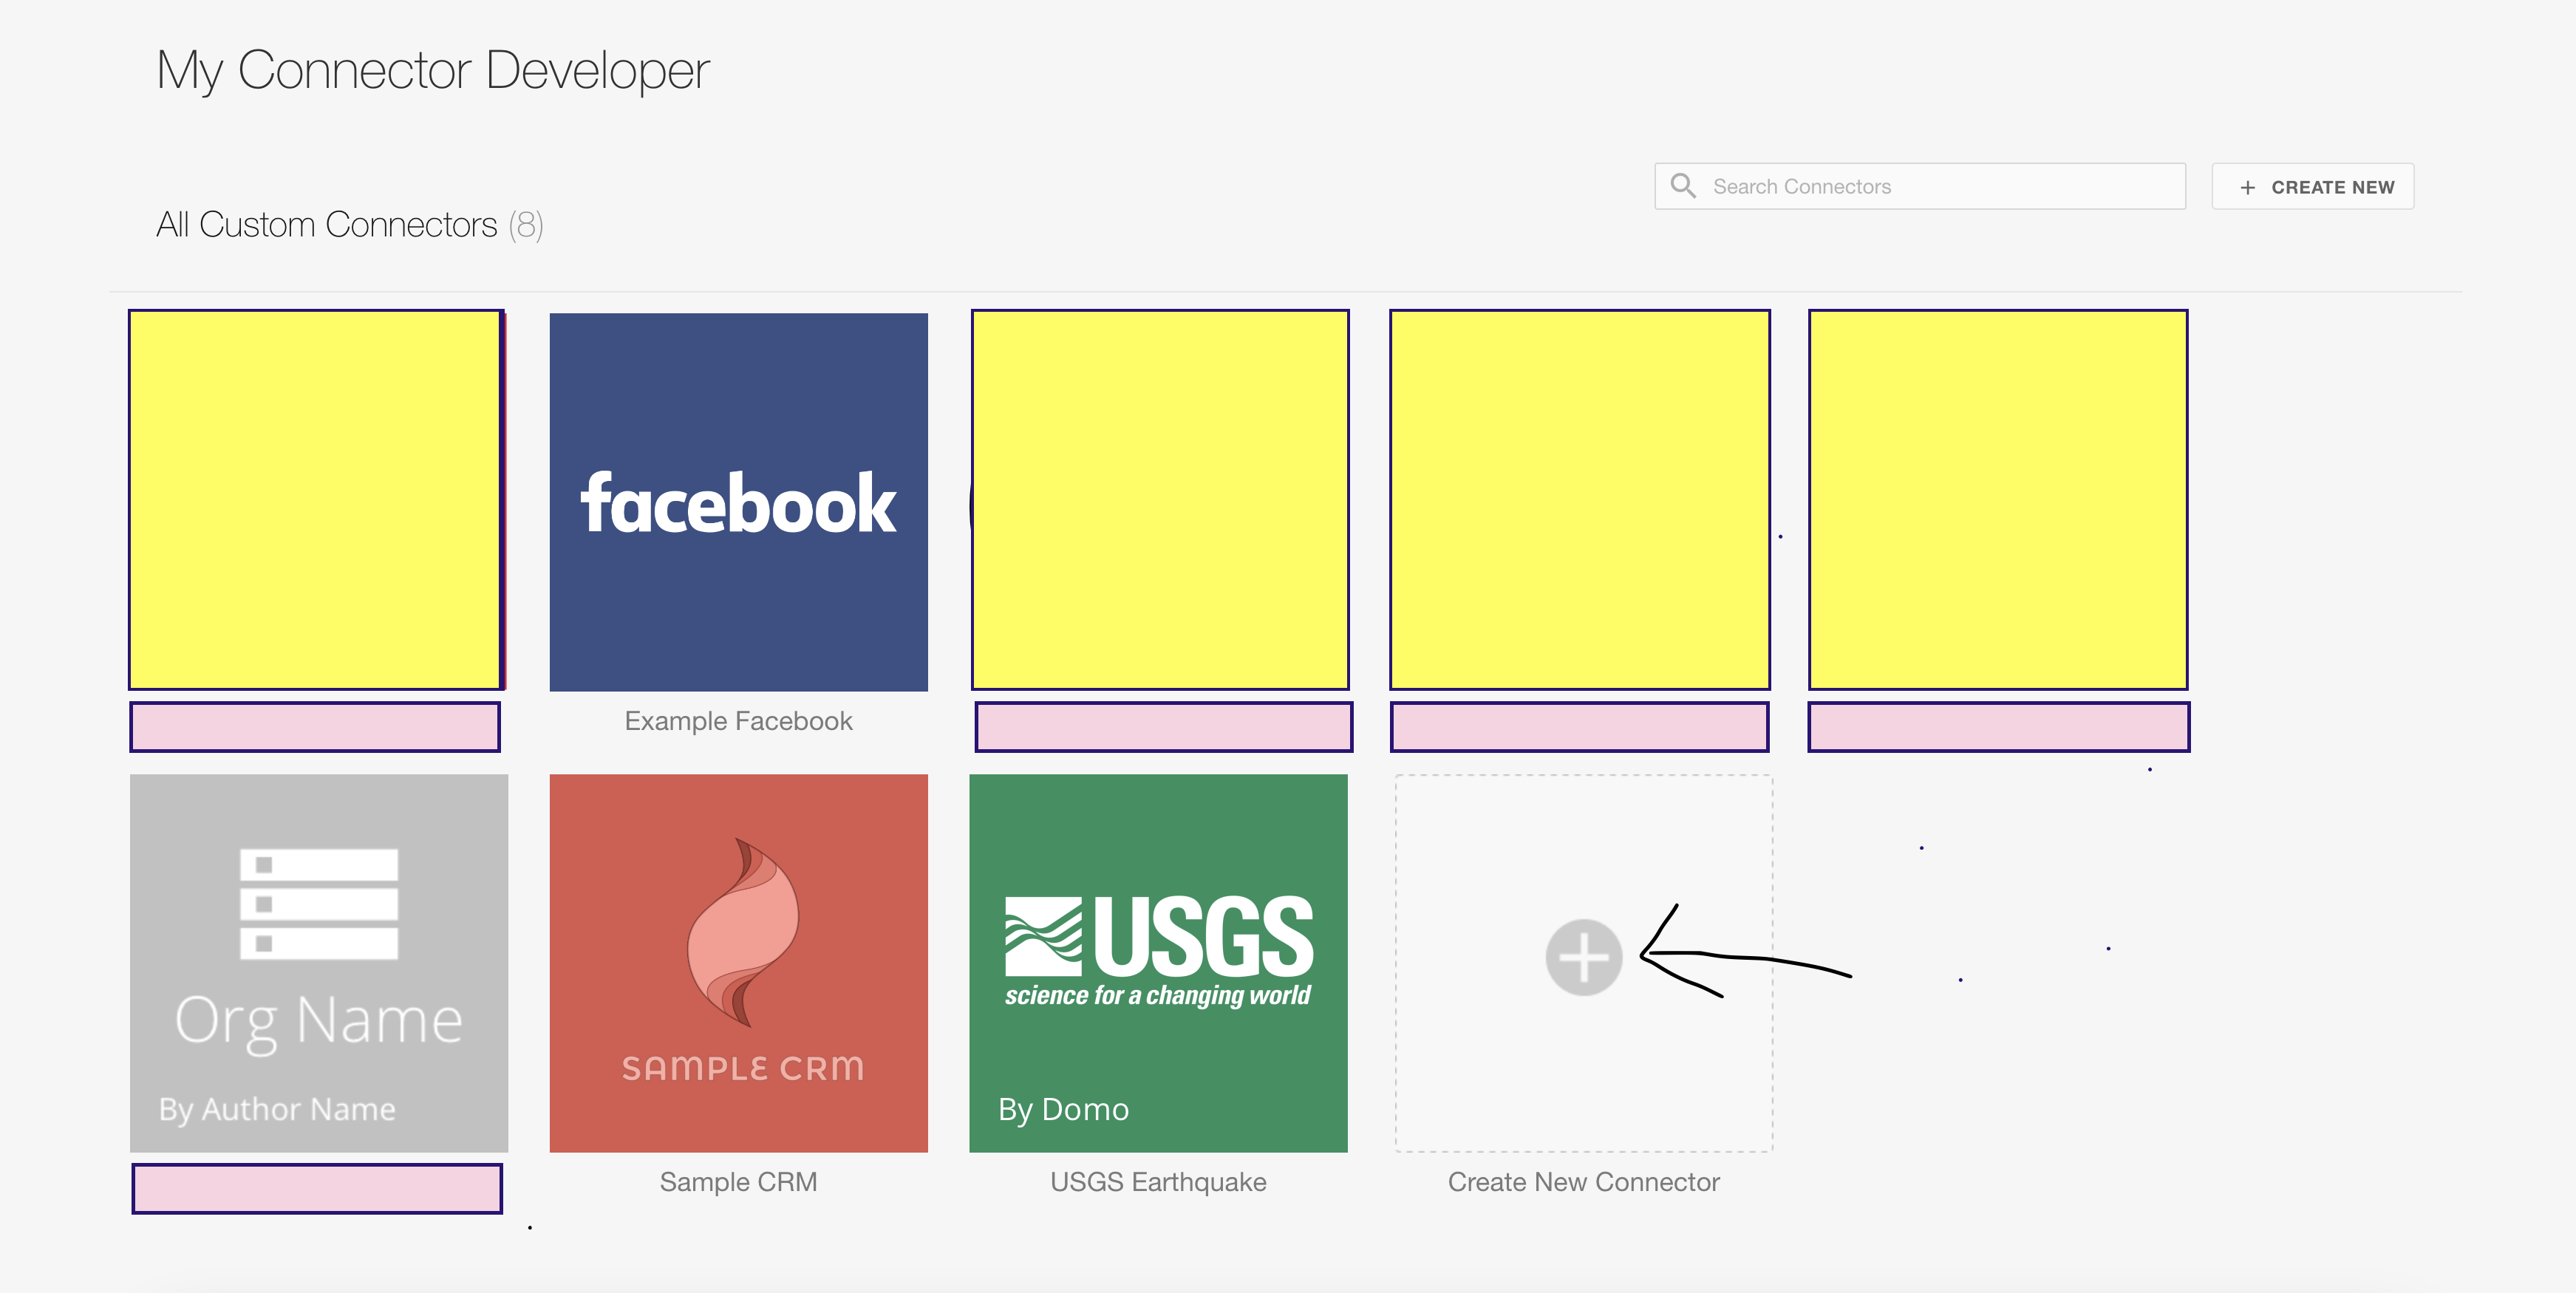The height and width of the screenshot is (1293, 2576).
Task: Click the flame logo on Sample CRM tile
Action: point(742,932)
